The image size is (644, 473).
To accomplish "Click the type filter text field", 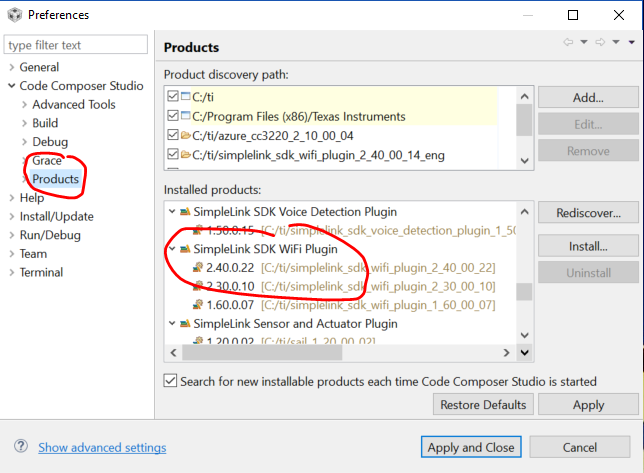I will [x=78, y=45].
